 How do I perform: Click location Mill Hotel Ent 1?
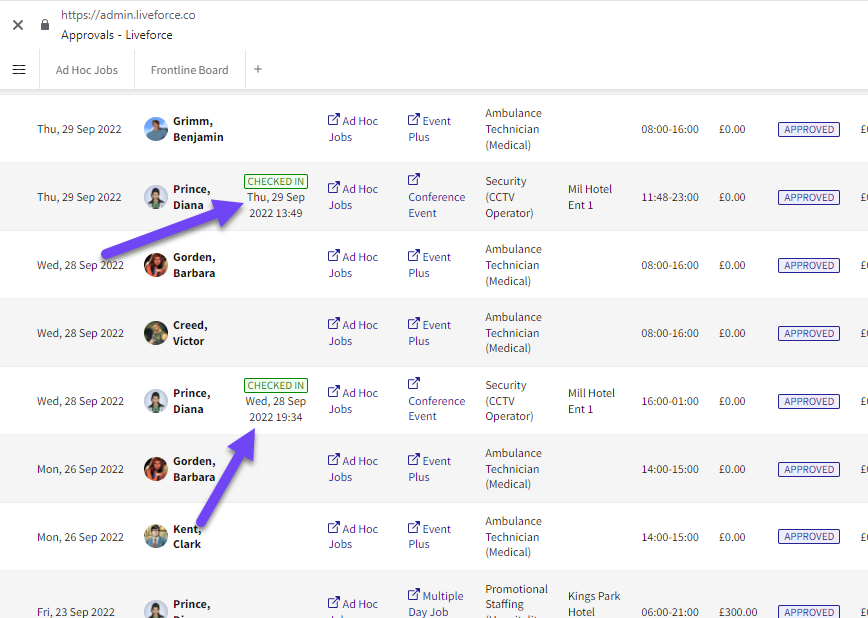[x=591, y=401]
